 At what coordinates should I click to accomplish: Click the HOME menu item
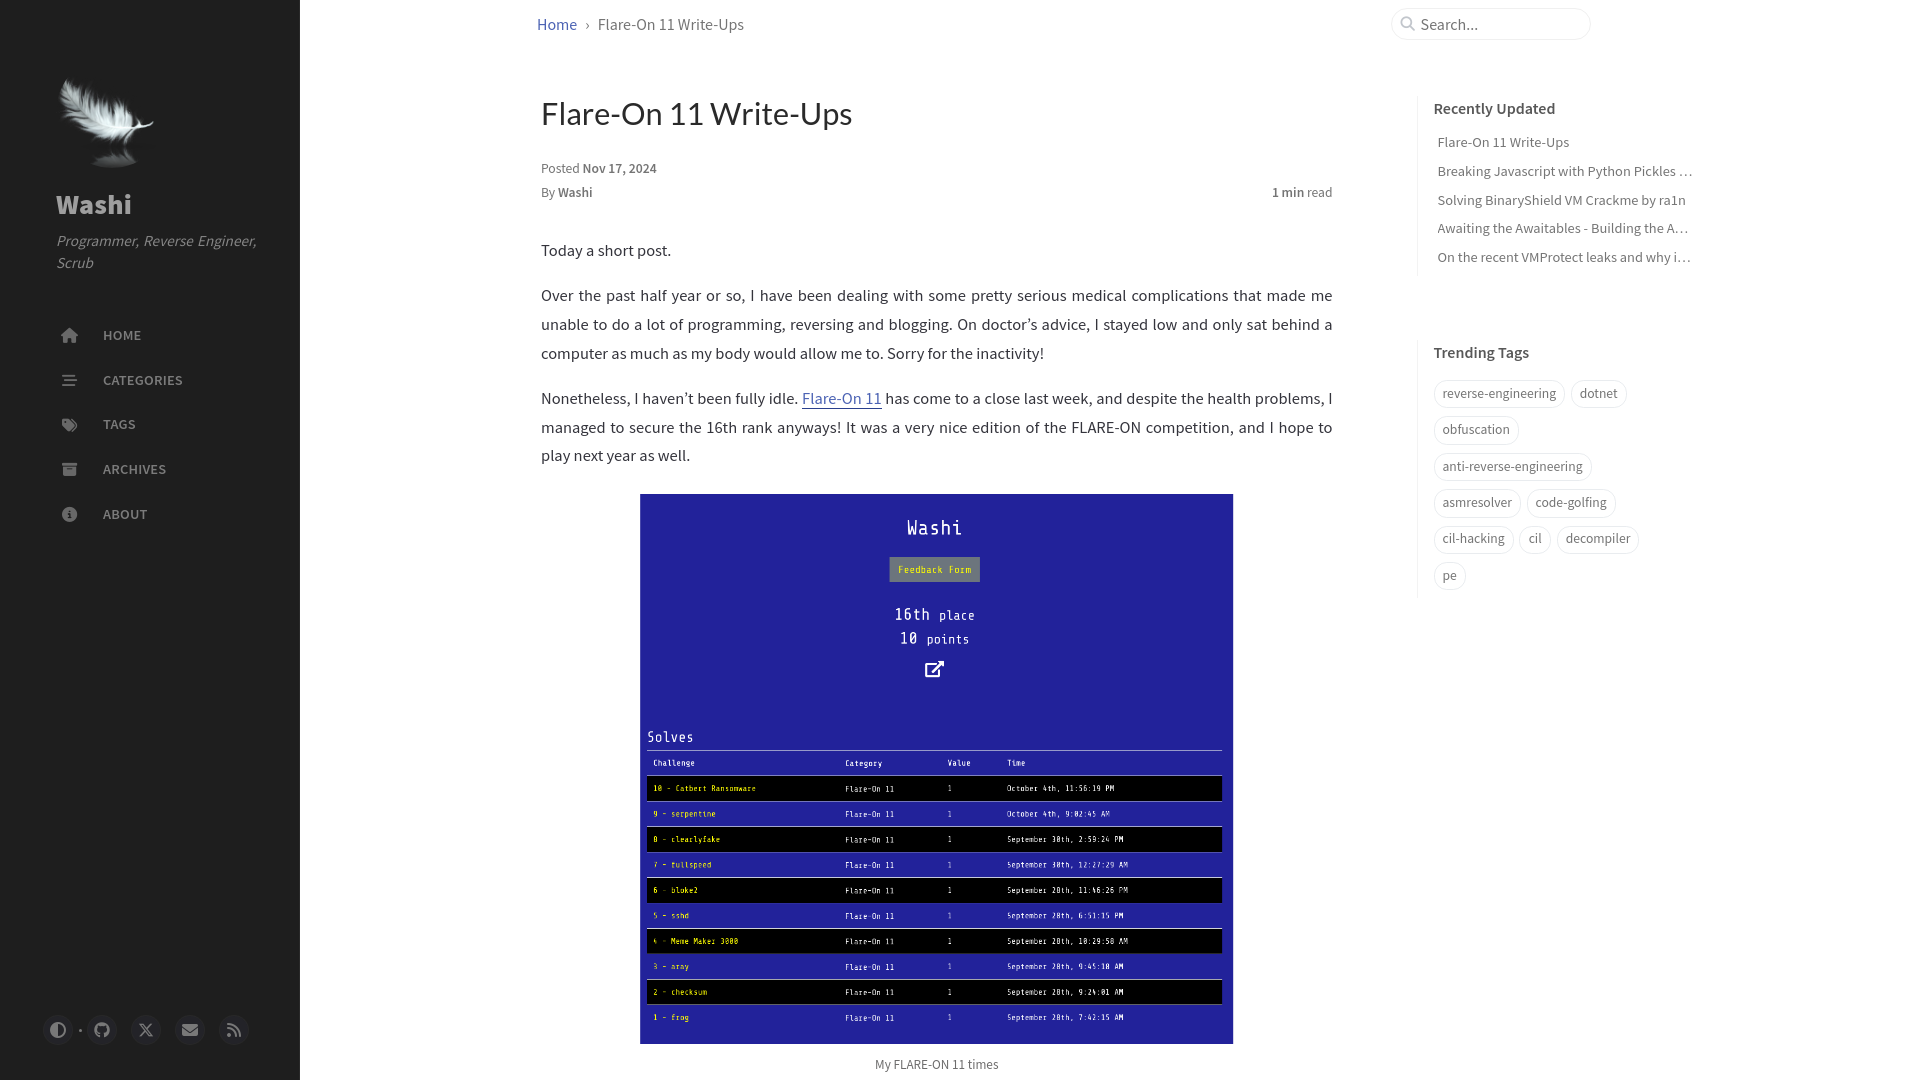pos(121,334)
